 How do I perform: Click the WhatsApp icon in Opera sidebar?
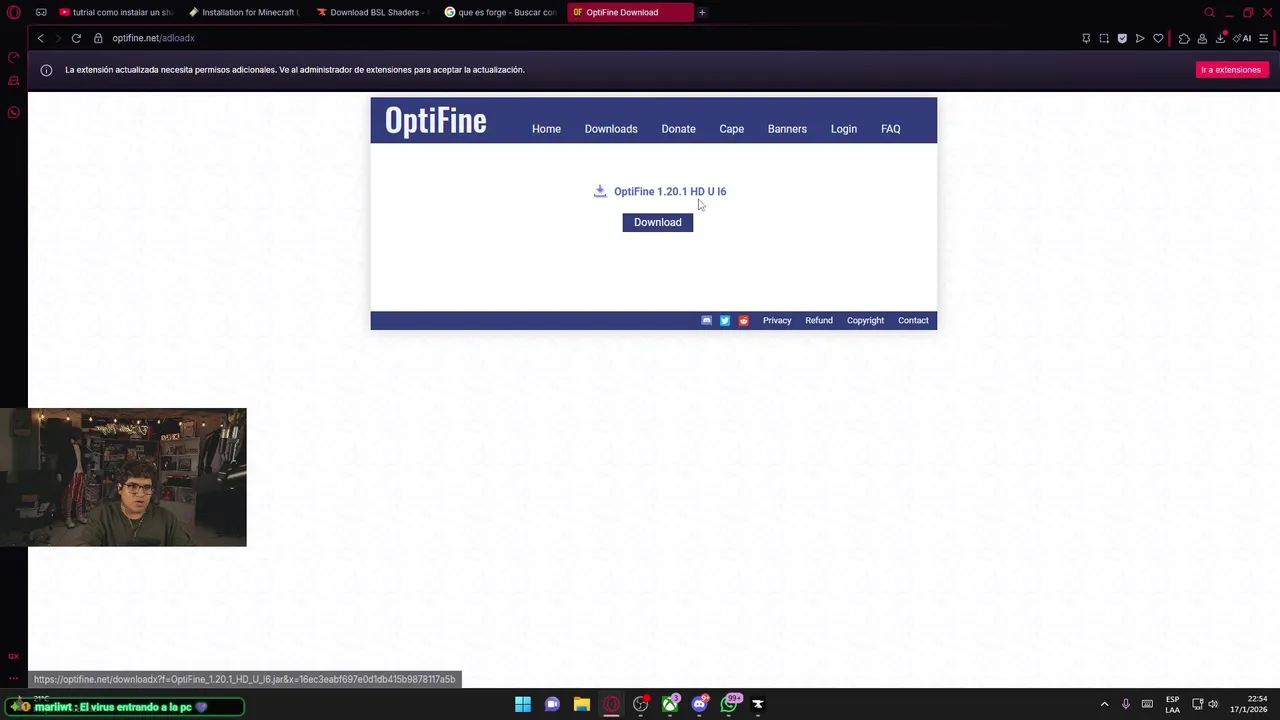pos(14,112)
